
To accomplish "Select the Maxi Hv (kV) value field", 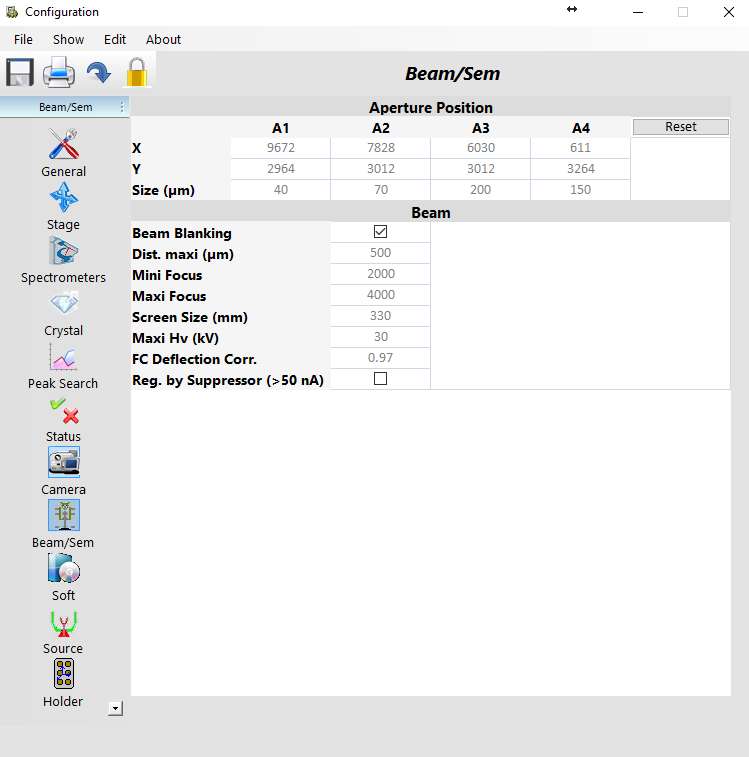I will tap(380, 337).
